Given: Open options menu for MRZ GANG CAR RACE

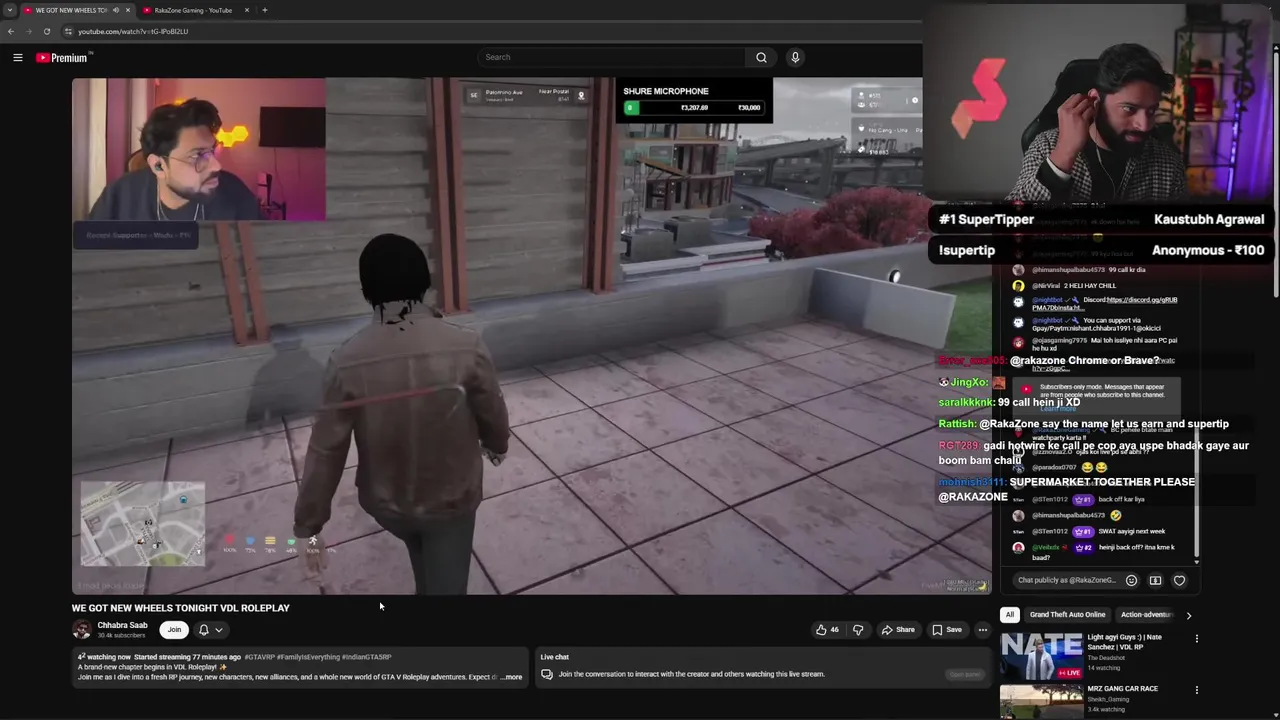Looking at the screenshot, I should pyautogui.click(x=1196, y=690).
